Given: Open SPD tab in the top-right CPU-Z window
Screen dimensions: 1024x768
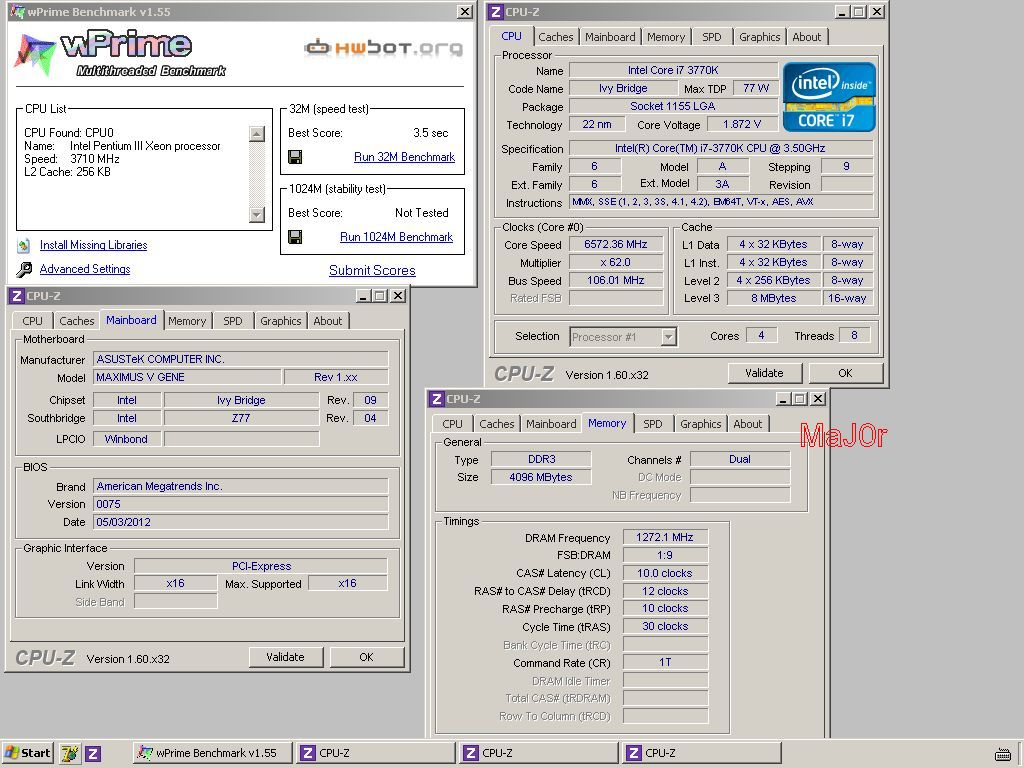Looking at the screenshot, I should click(712, 37).
